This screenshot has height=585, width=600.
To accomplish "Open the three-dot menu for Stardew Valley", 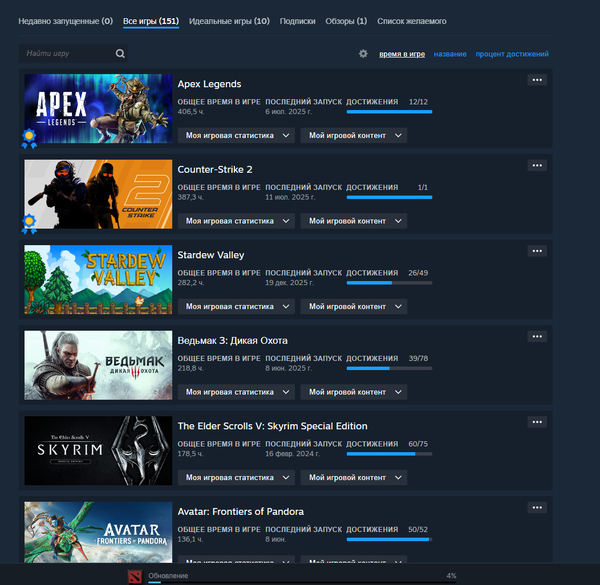I will point(537,251).
